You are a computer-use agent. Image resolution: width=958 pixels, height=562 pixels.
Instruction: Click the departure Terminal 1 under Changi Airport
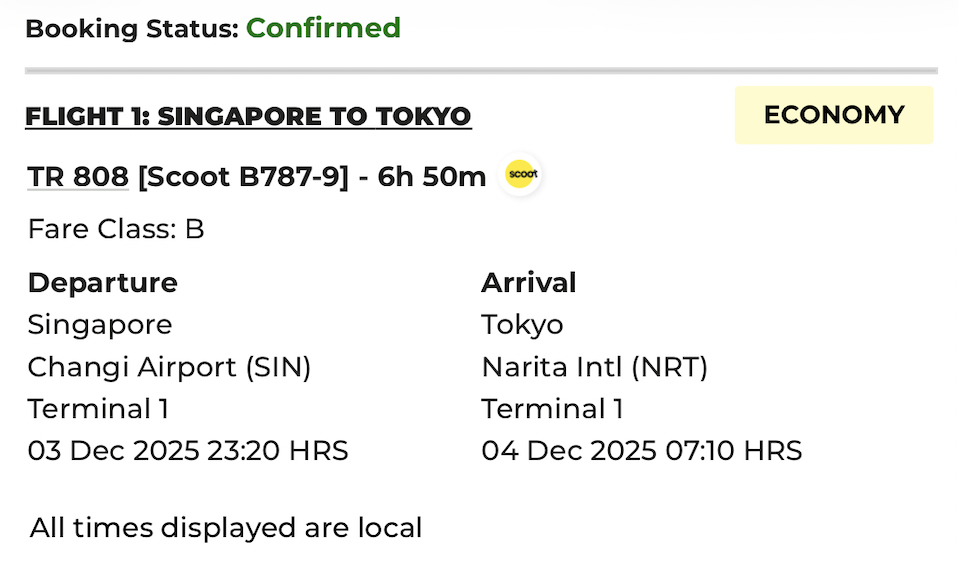point(98,409)
